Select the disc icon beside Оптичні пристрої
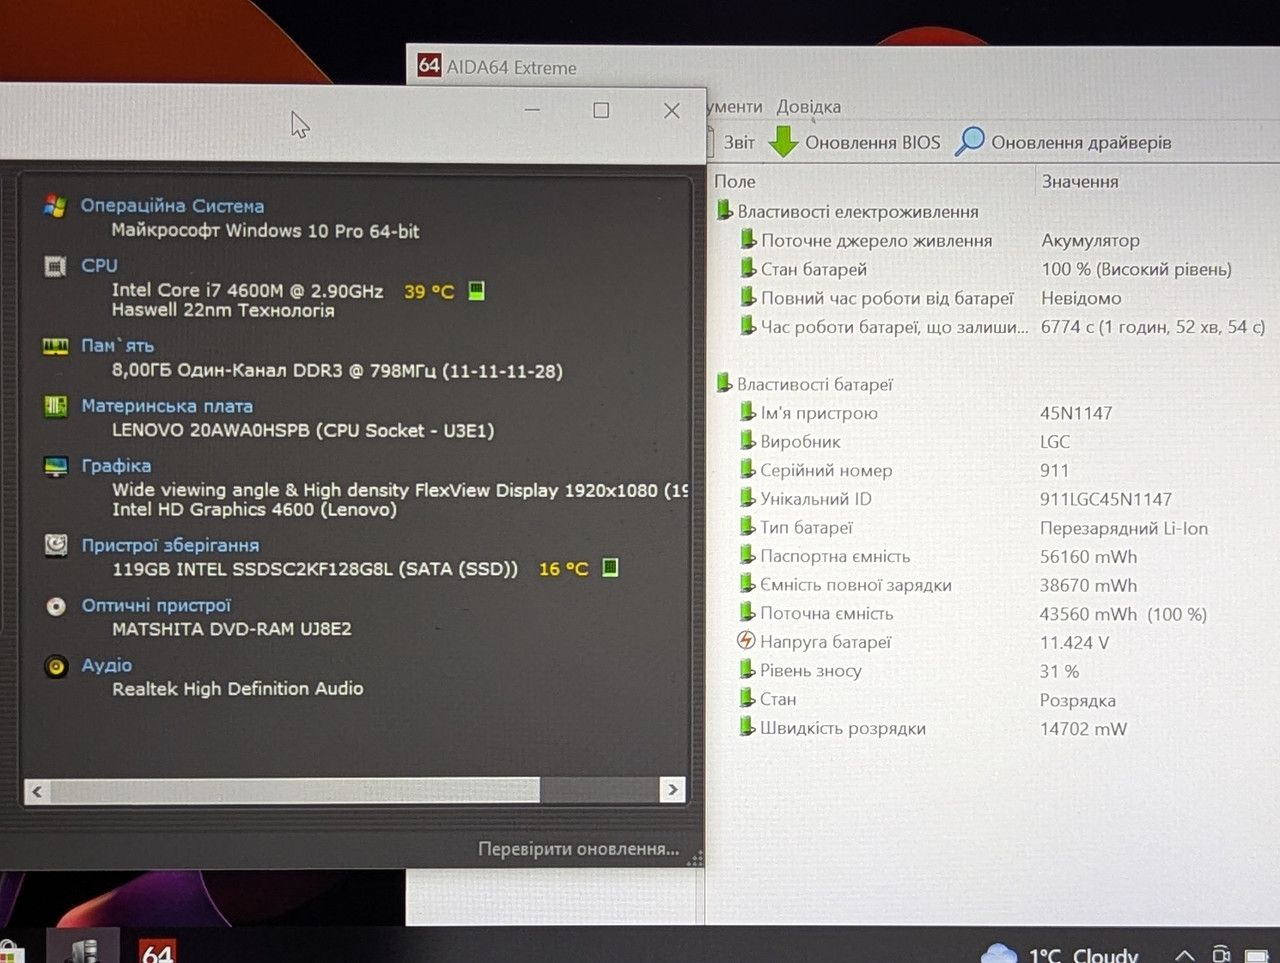This screenshot has height=963, width=1280. (x=56, y=606)
